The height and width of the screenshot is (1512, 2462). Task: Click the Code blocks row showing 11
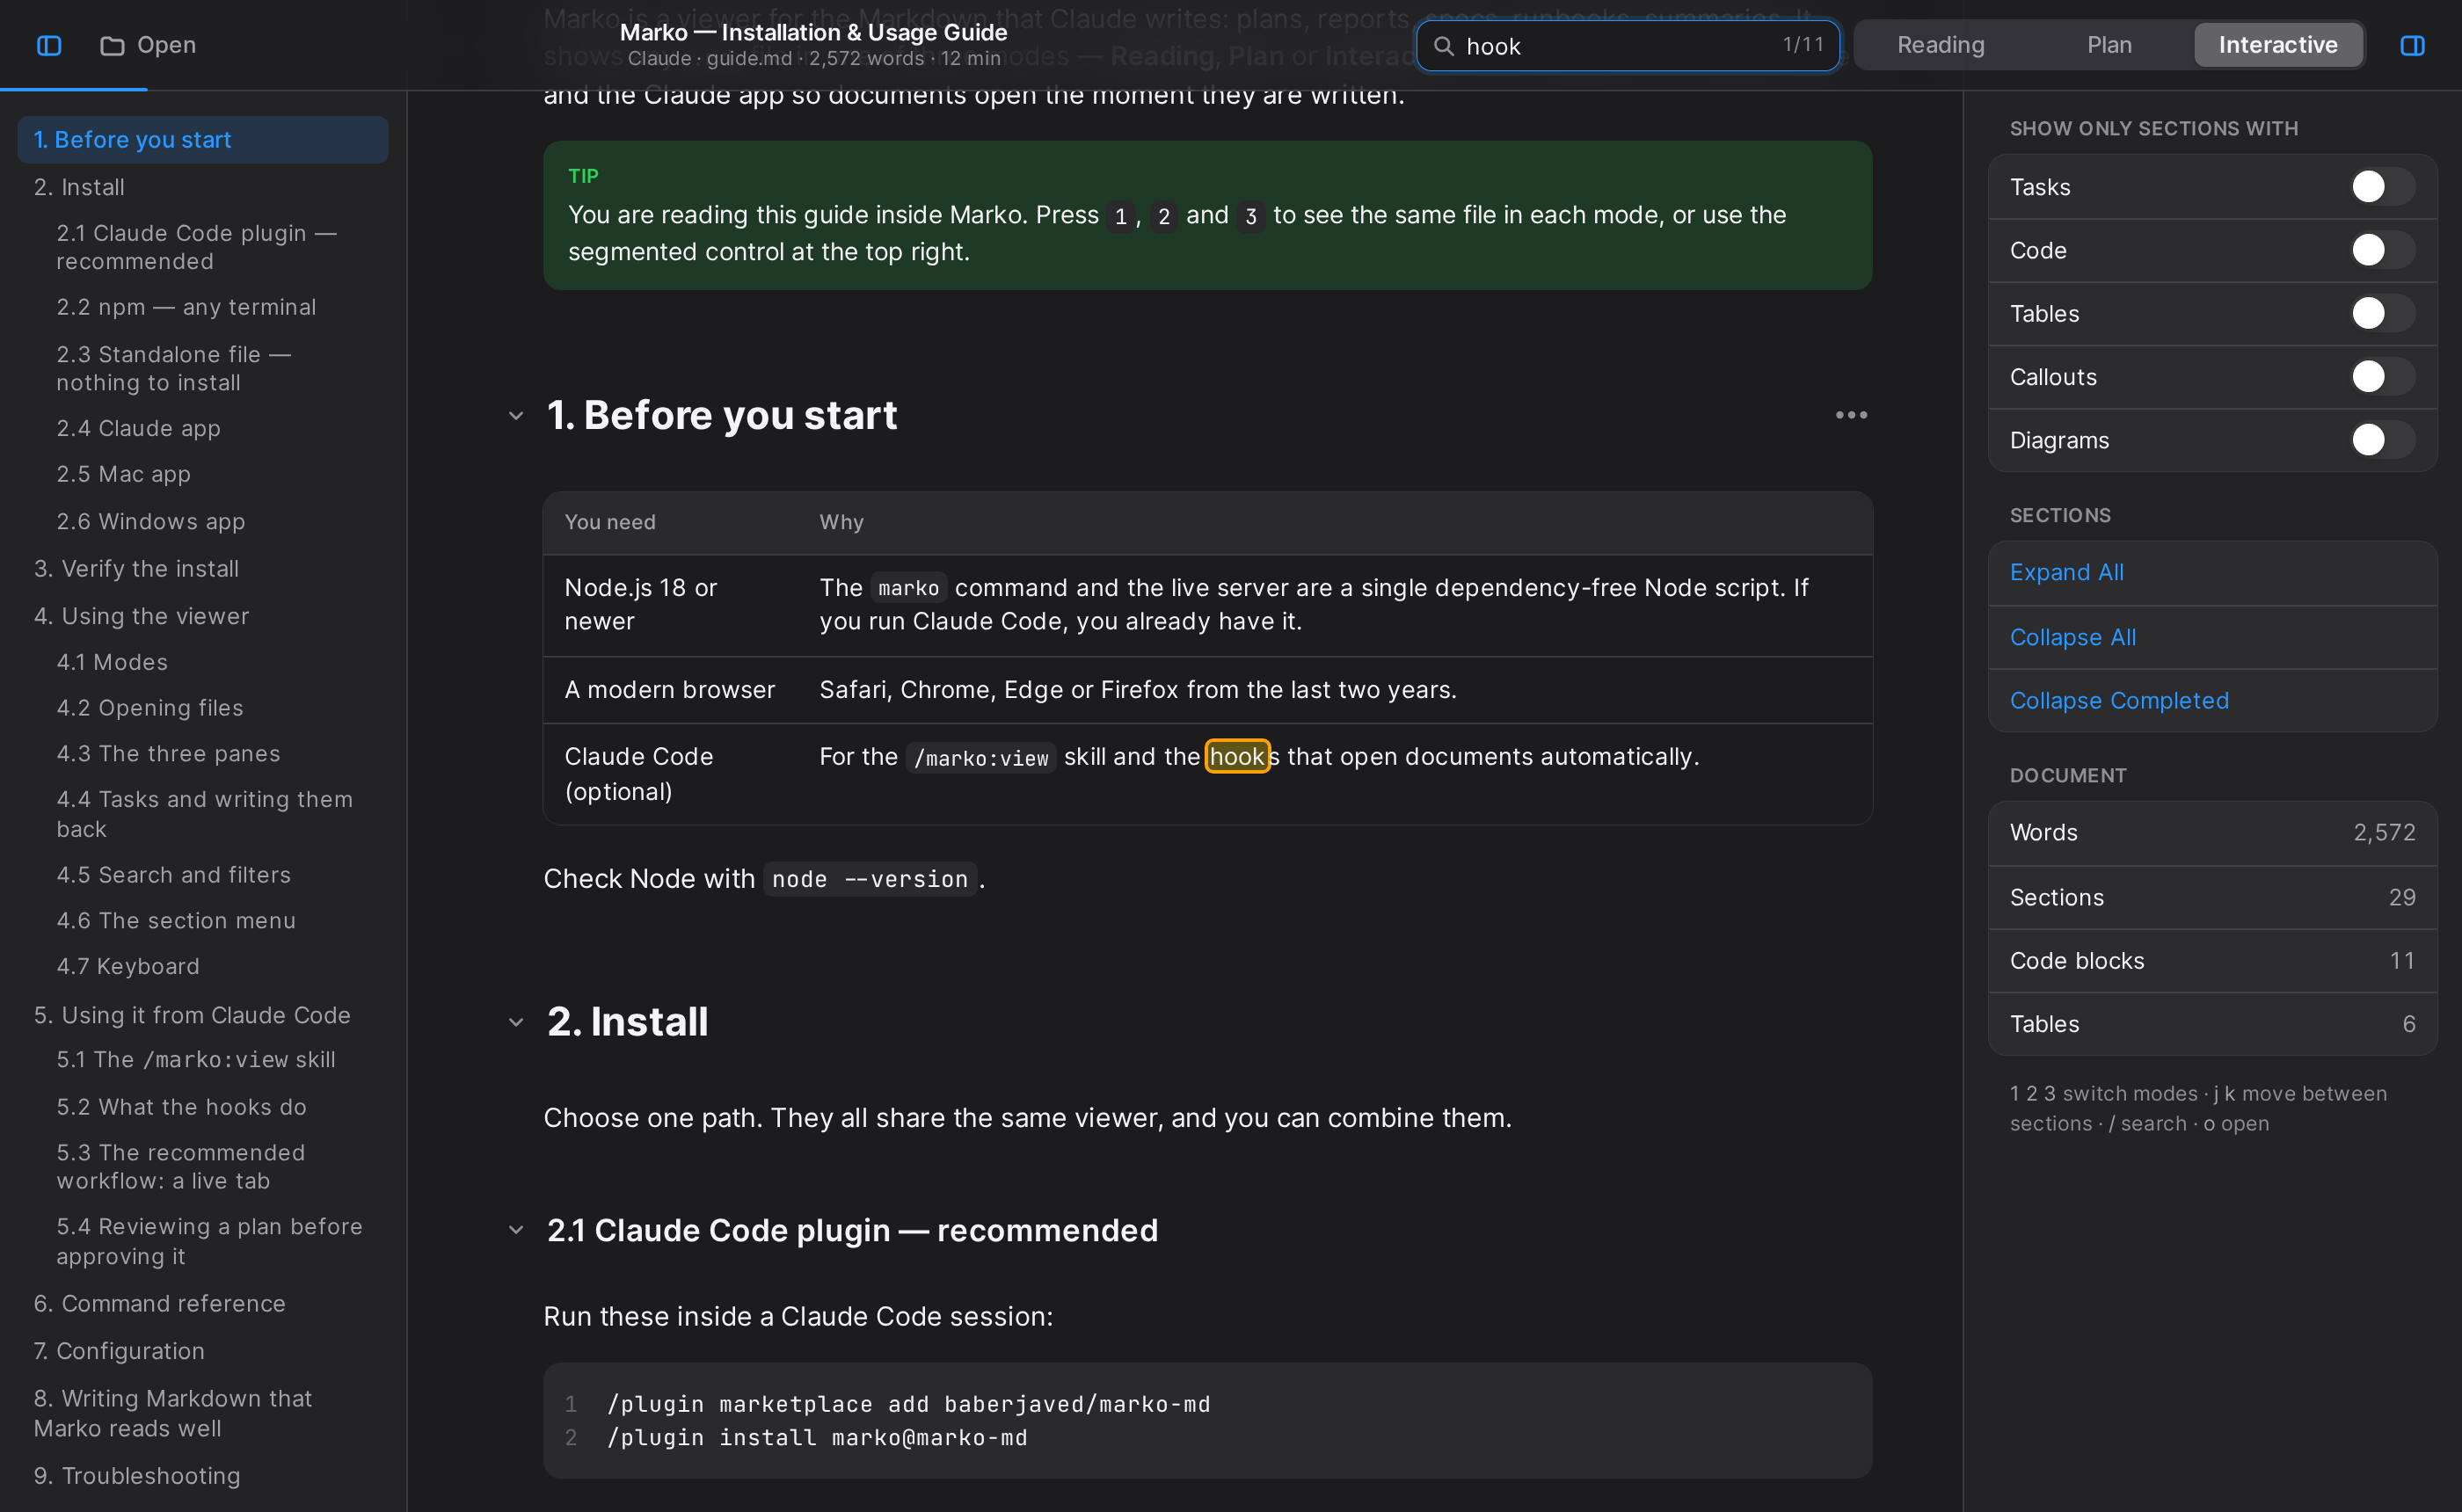tap(2212, 961)
